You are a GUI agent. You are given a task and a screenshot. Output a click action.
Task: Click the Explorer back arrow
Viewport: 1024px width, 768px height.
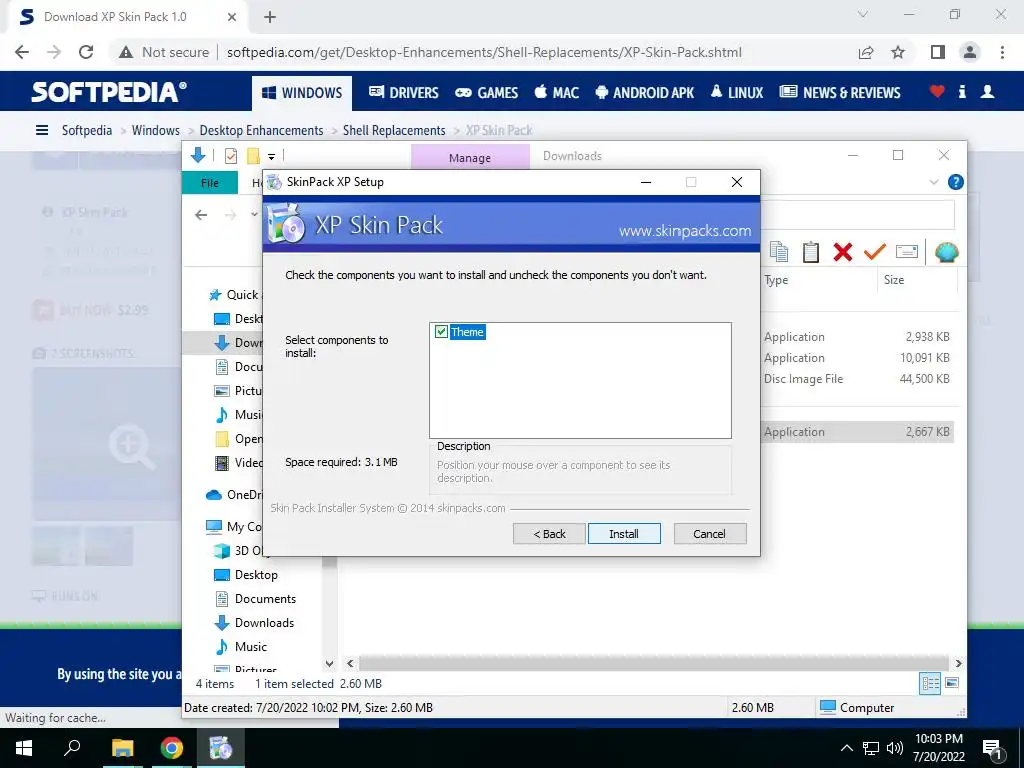pyautogui.click(x=201, y=215)
